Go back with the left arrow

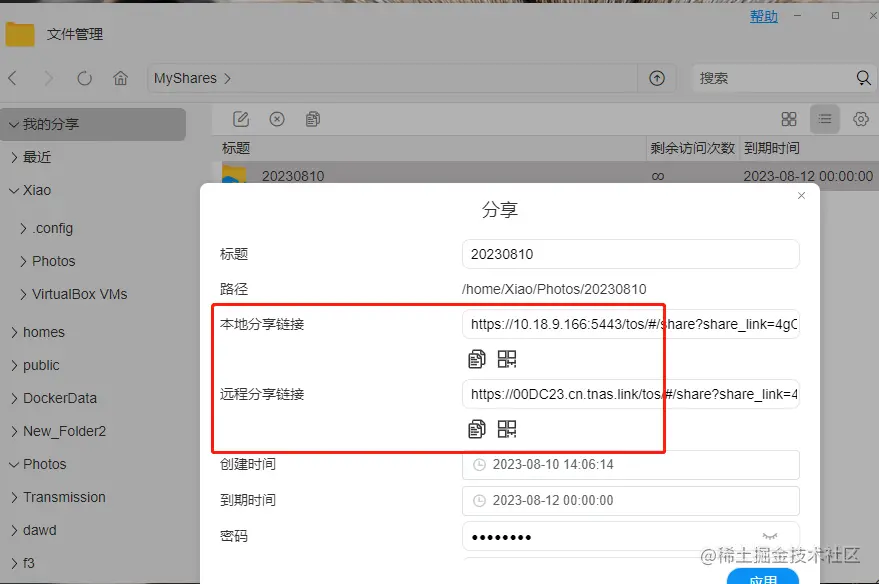pyautogui.click(x=12, y=78)
